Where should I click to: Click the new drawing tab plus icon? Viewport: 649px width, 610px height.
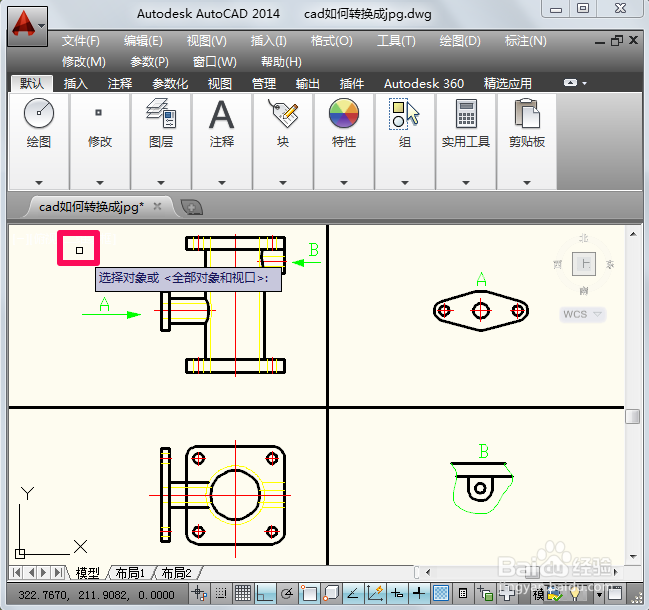pos(192,207)
